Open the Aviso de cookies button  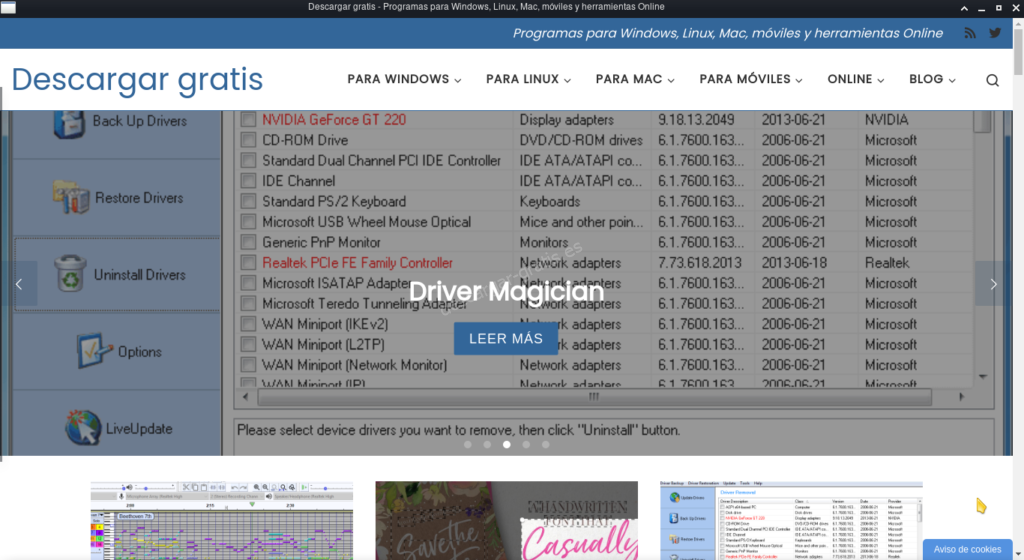[x=967, y=550]
